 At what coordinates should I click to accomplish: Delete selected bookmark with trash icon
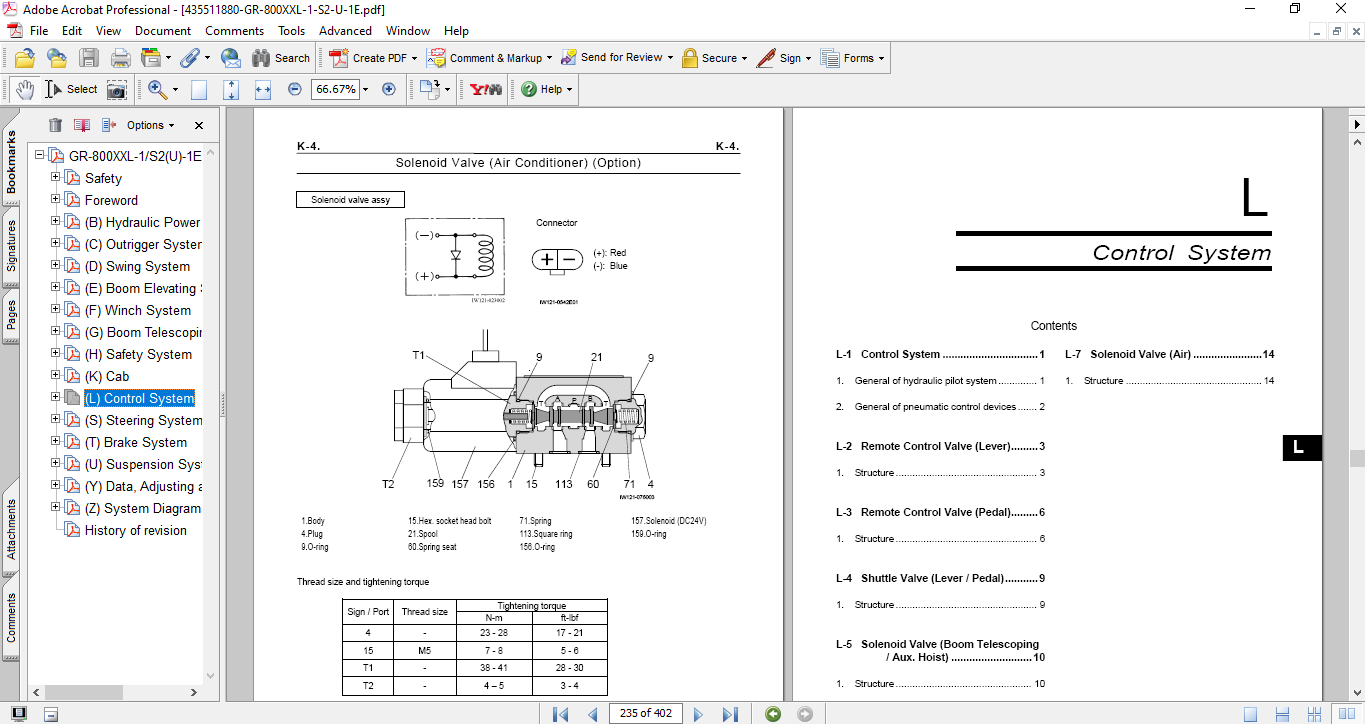(55, 125)
